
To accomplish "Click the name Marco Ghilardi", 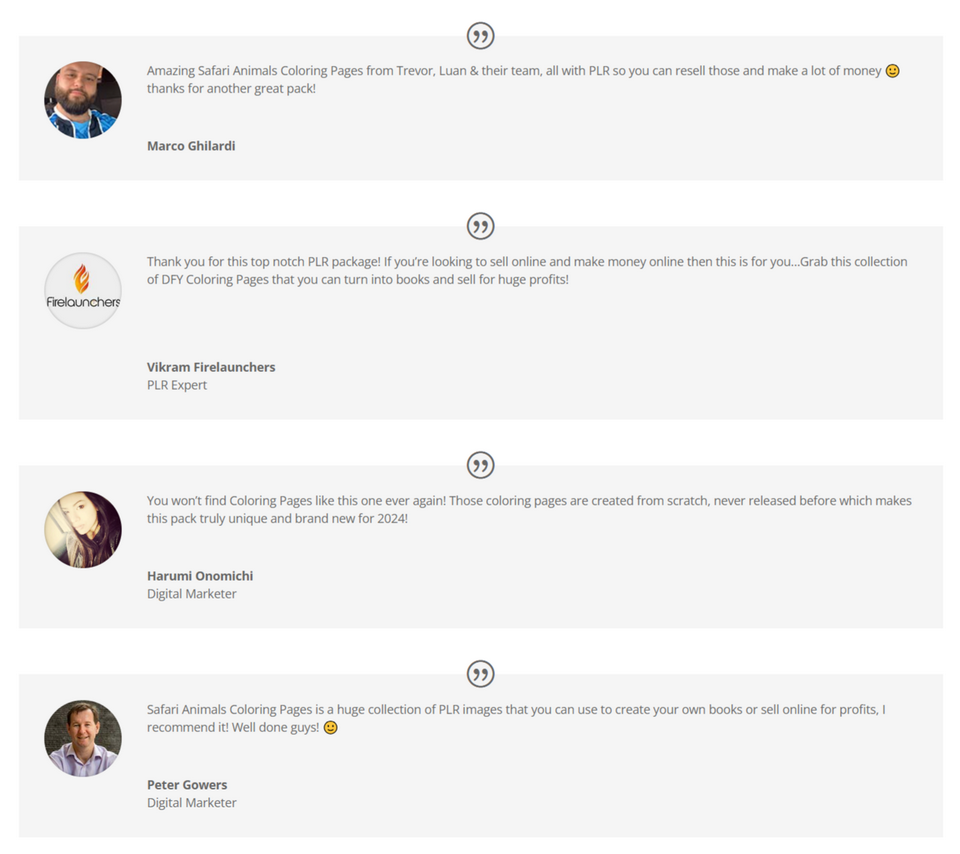I will tap(191, 146).
